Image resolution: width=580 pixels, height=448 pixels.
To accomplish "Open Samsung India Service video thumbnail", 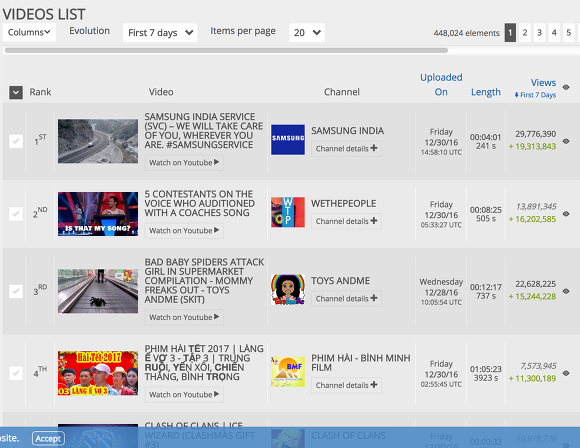I will coord(98,141).
